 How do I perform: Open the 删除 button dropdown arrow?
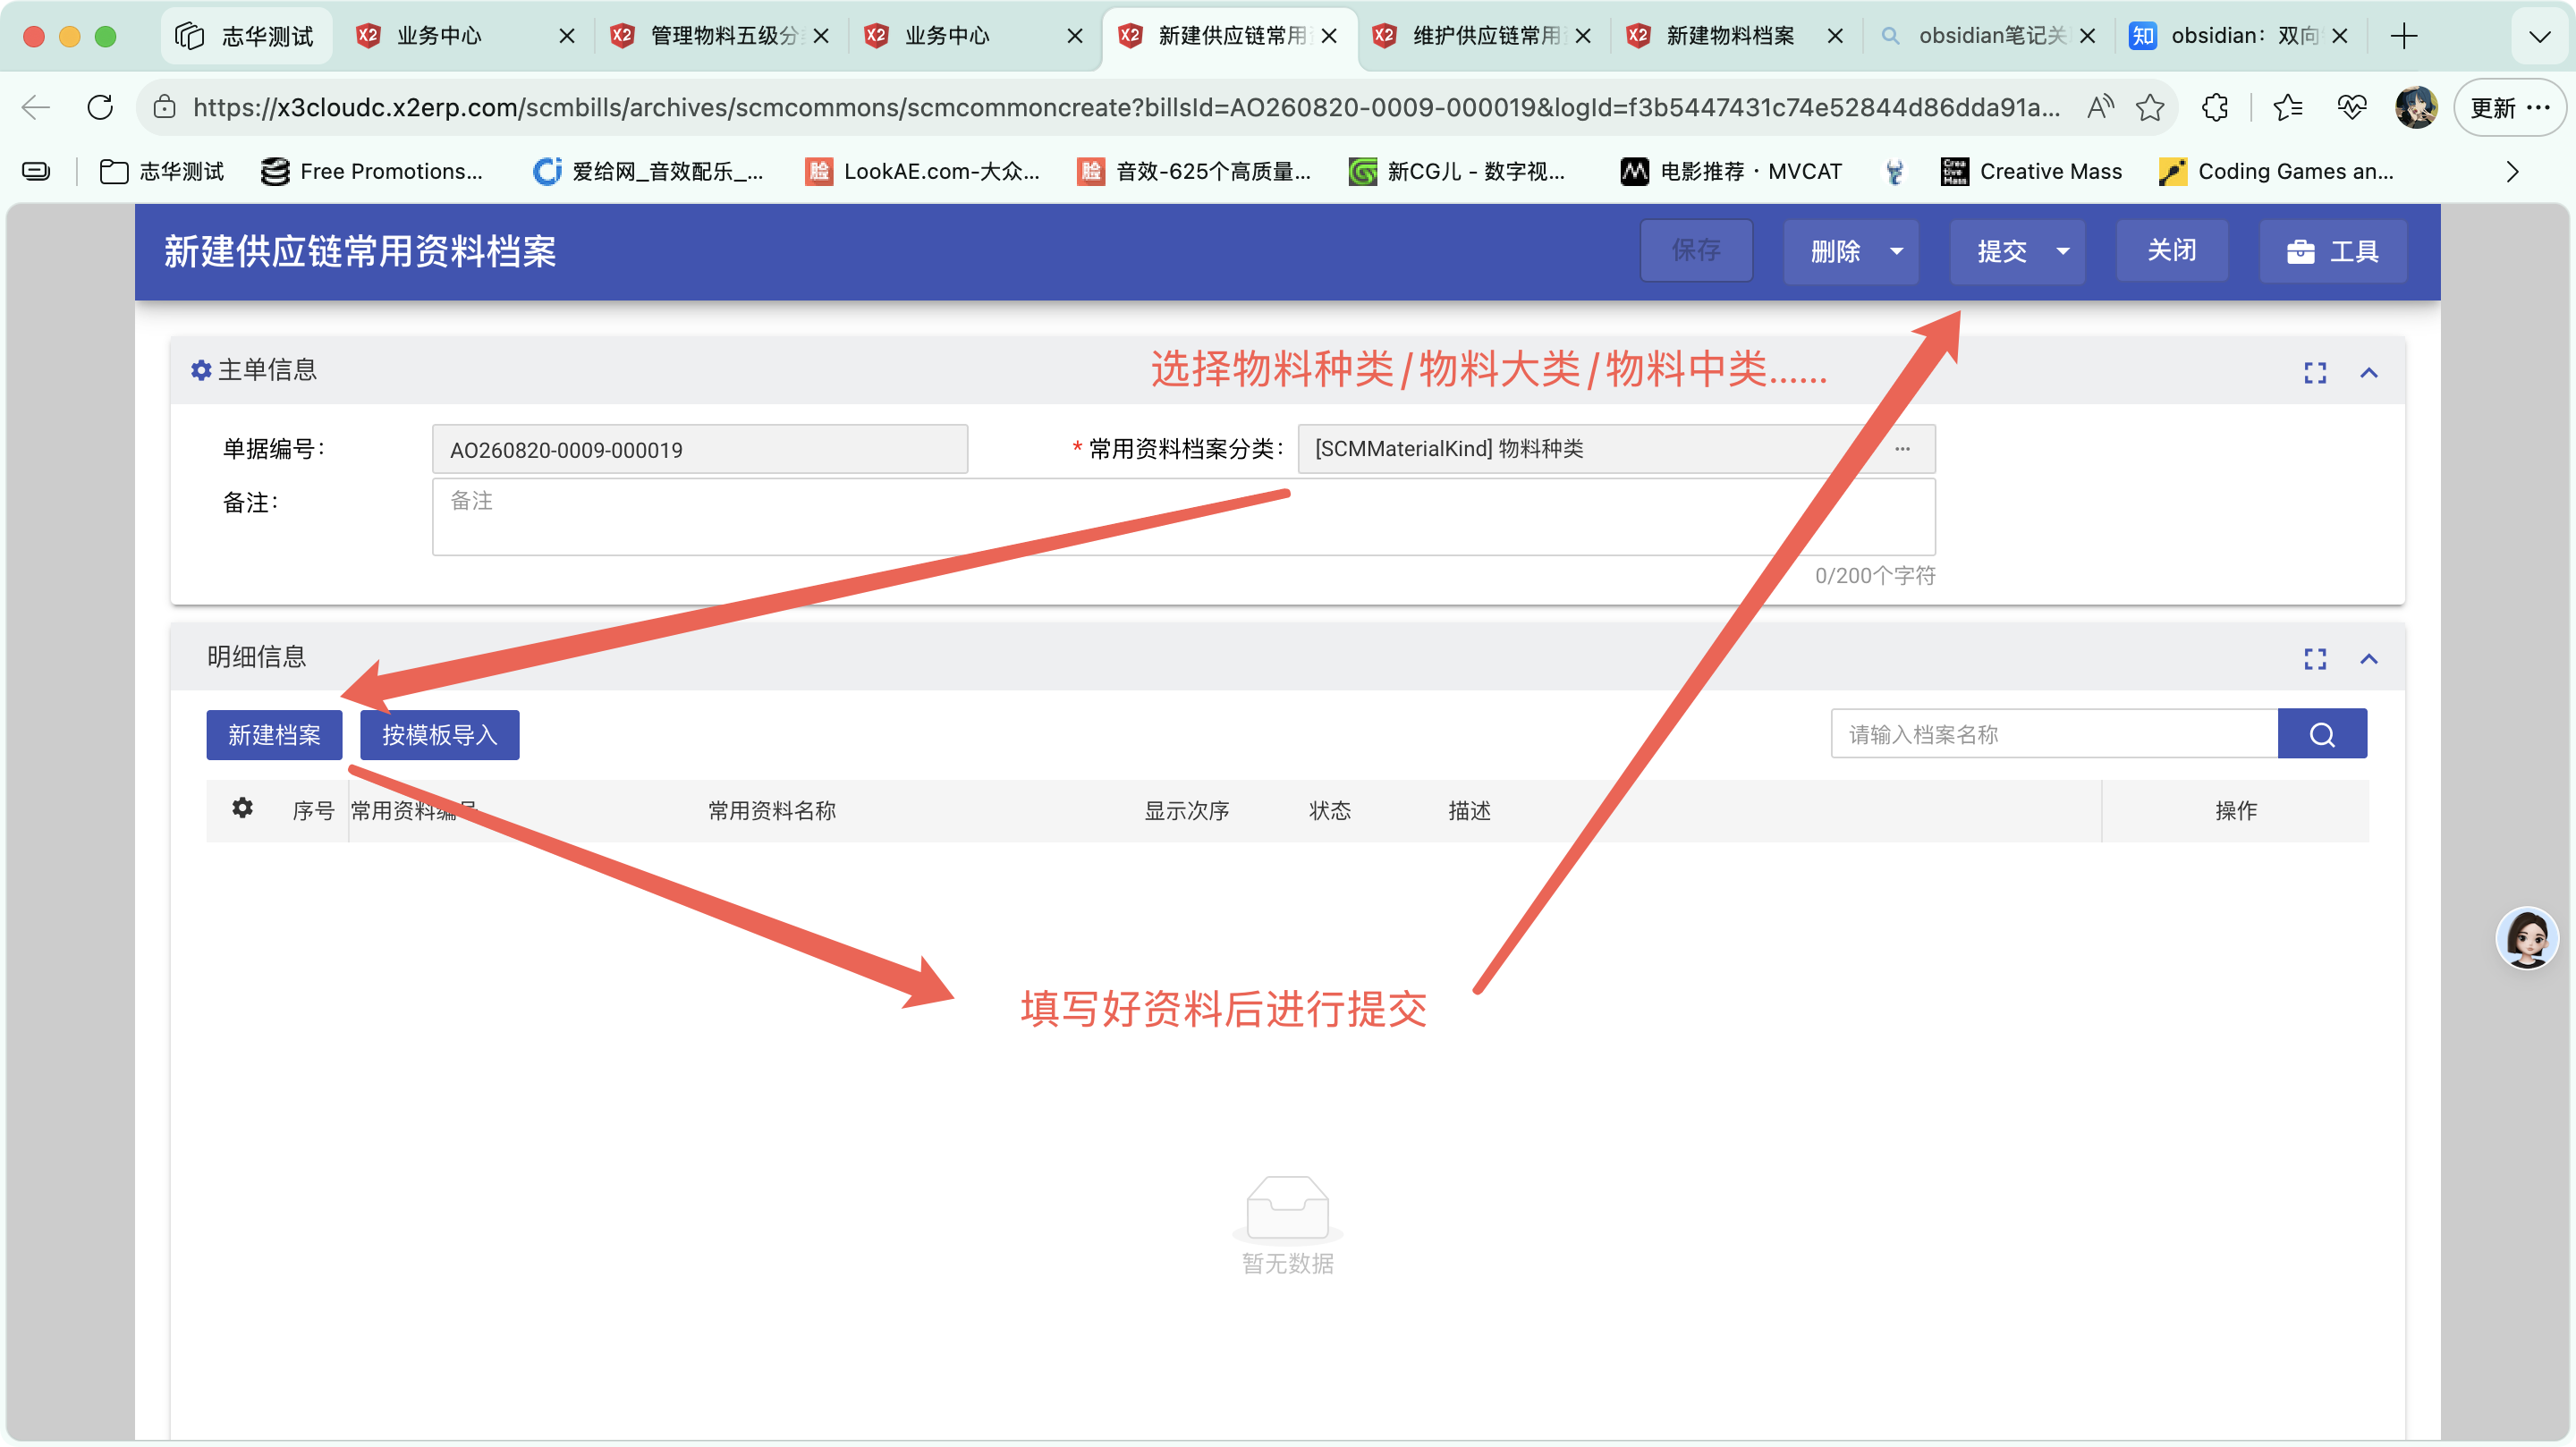1896,251
